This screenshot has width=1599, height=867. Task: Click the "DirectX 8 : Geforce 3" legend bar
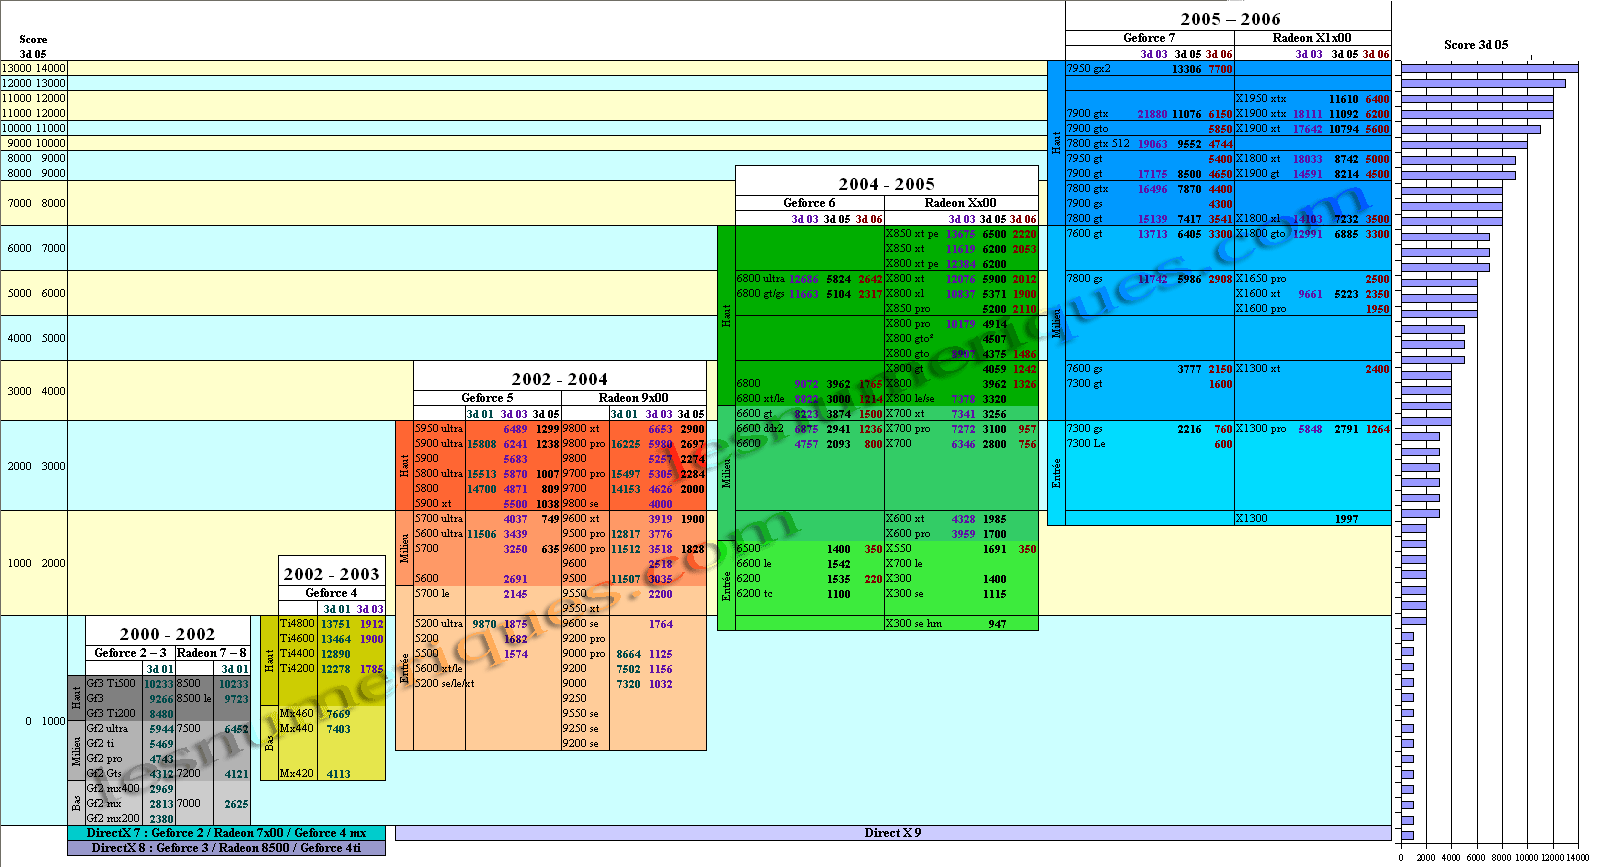coord(226,848)
